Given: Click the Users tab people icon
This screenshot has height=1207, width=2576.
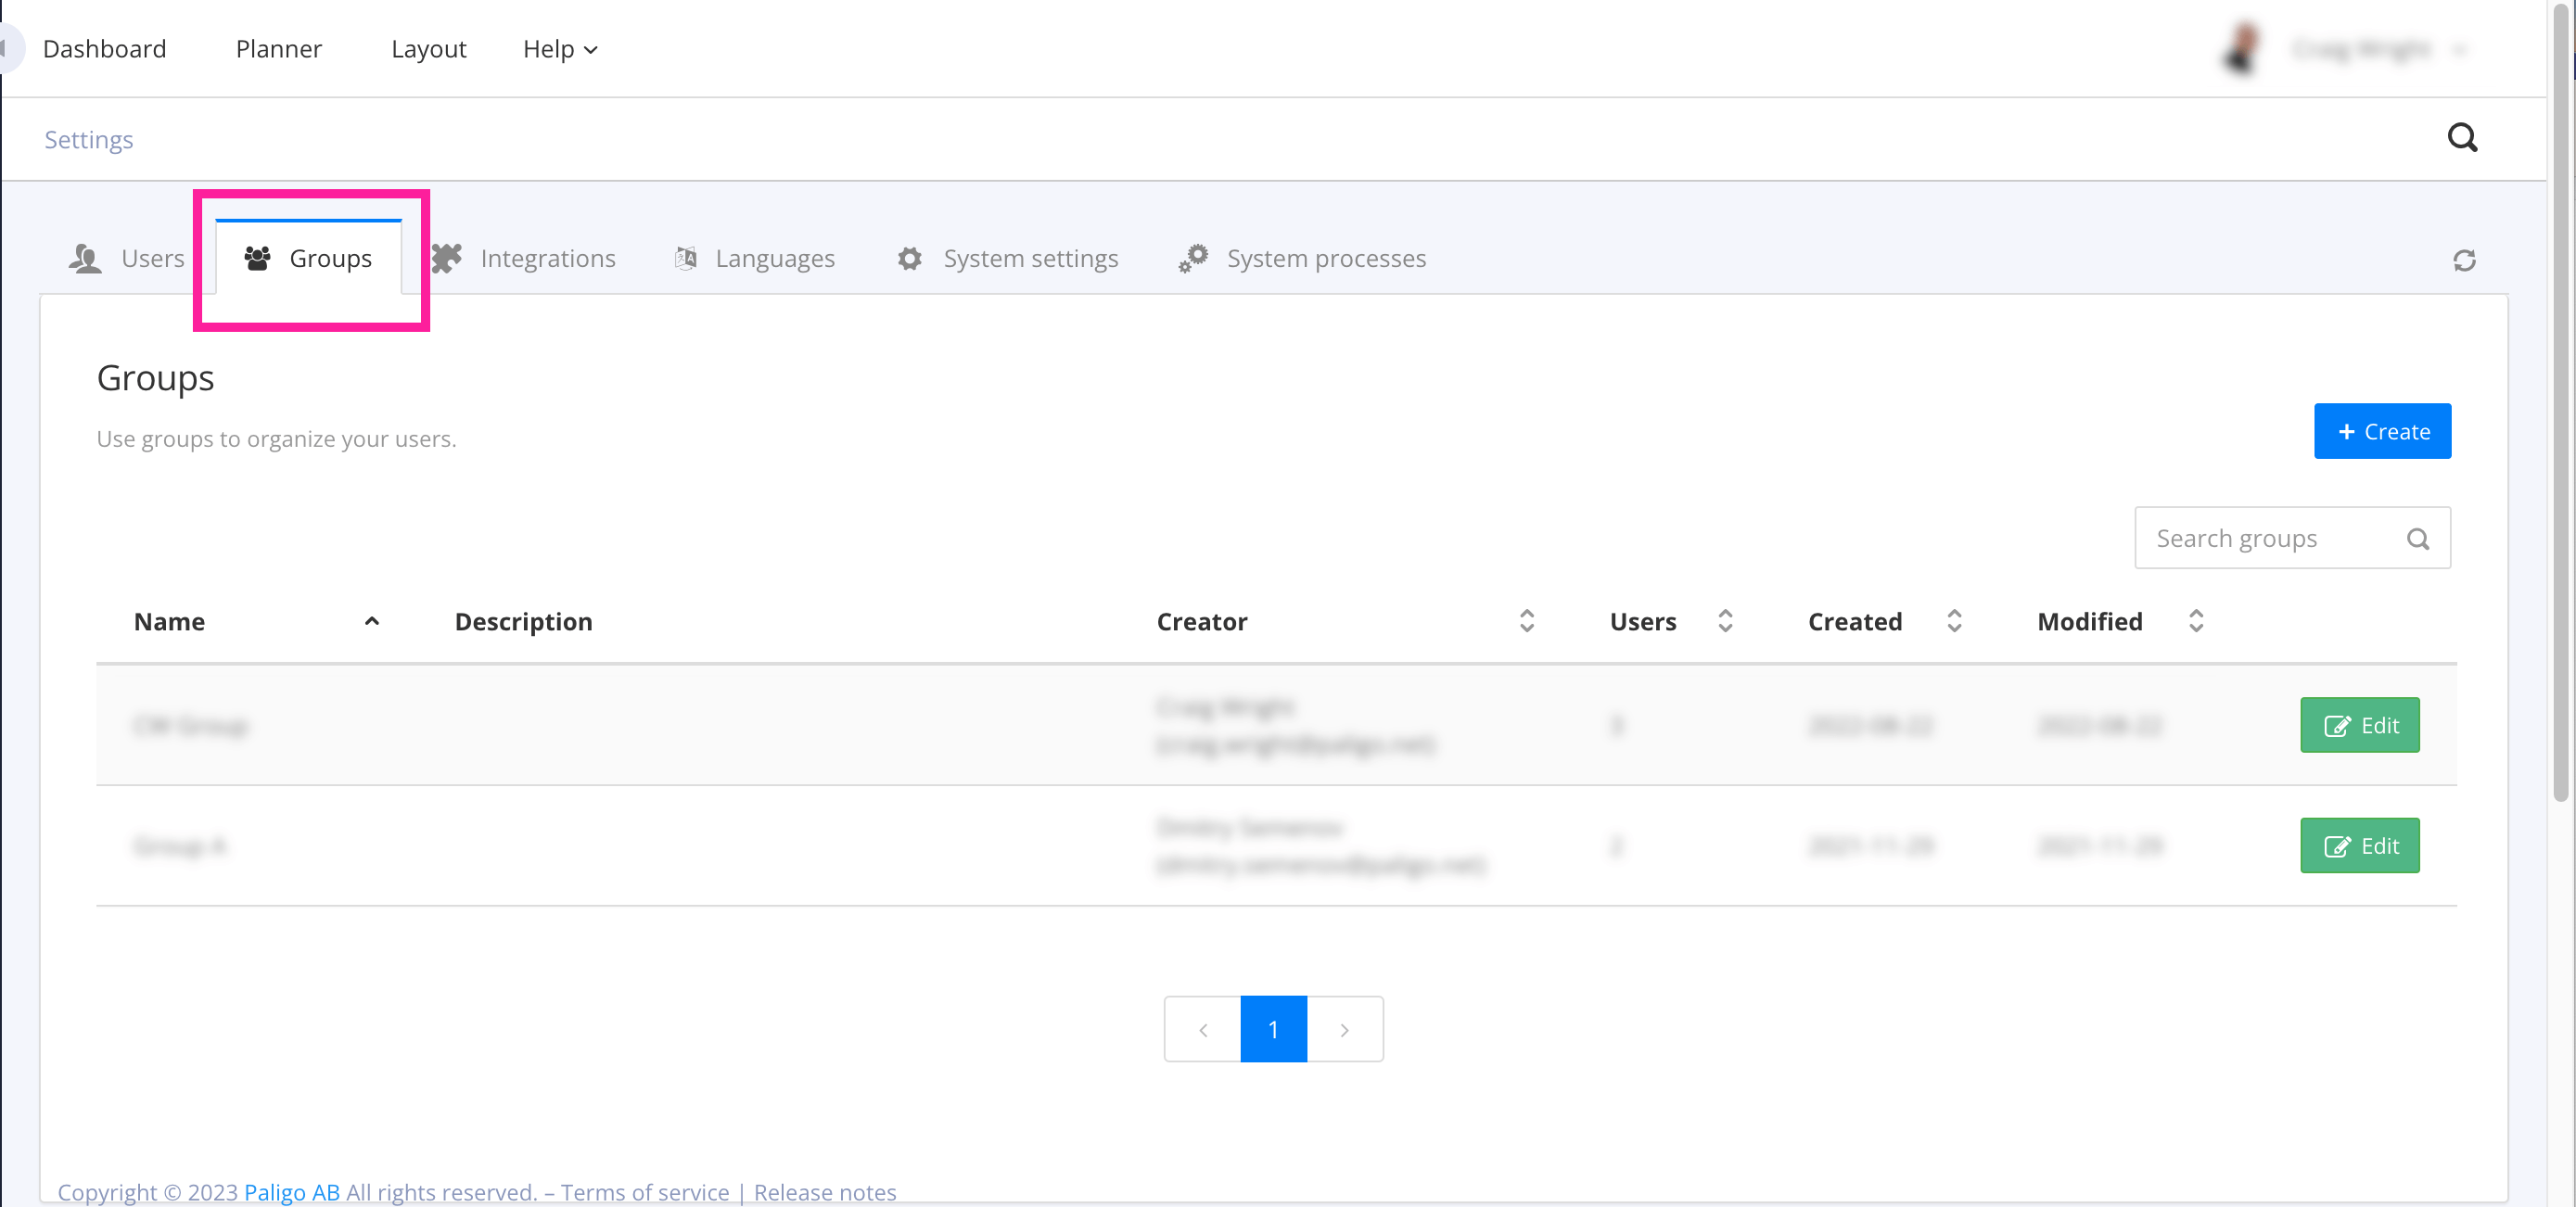Looking at the screenshot, I should 85,258.
